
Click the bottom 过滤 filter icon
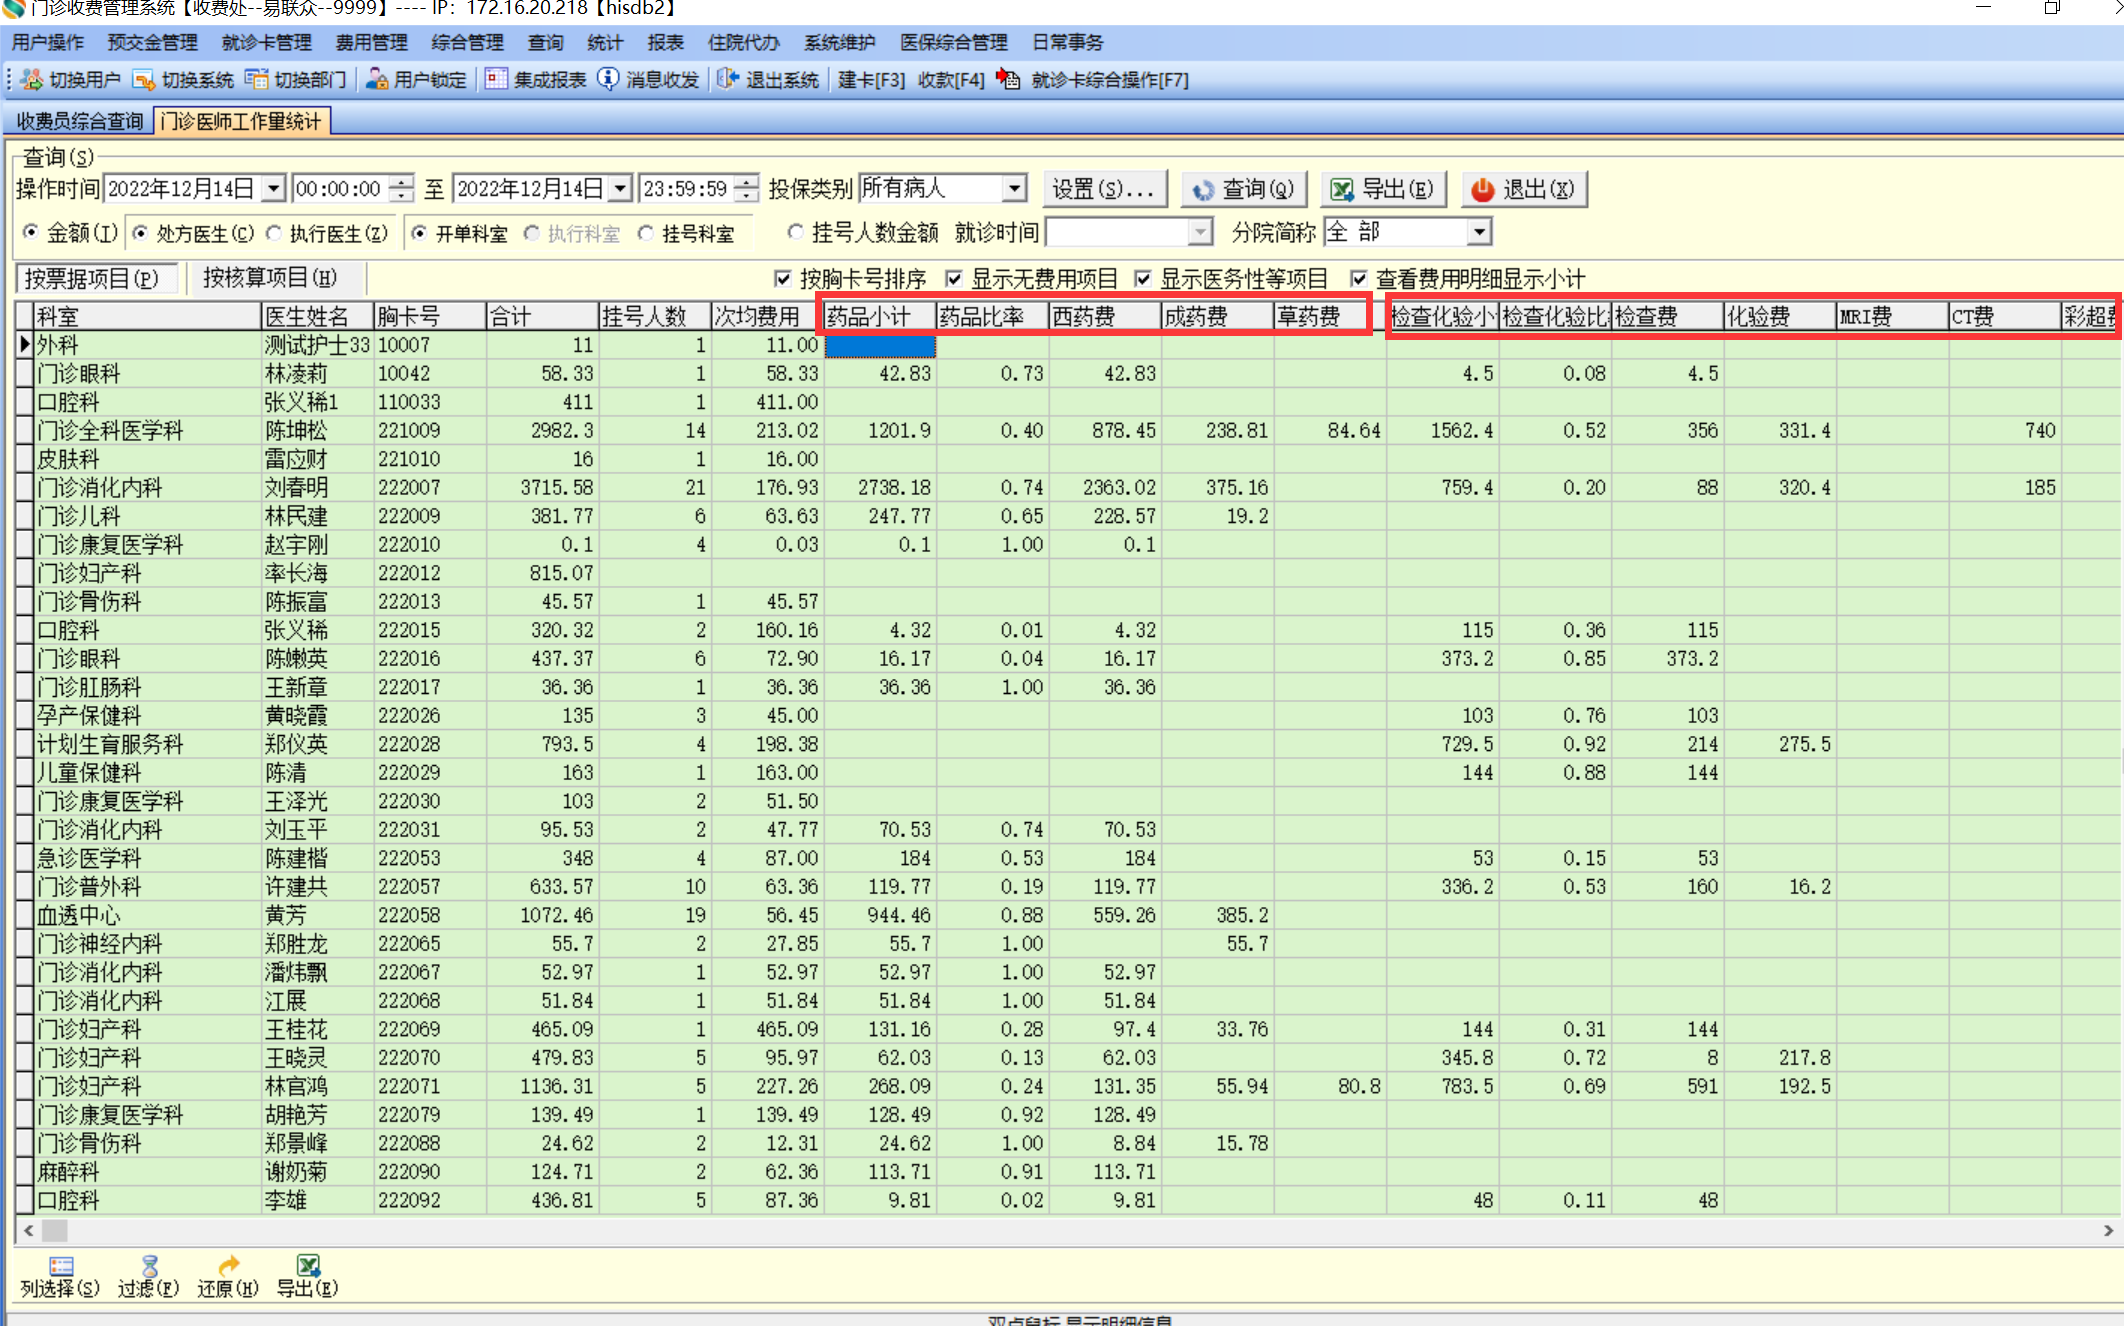[149, 1267]
